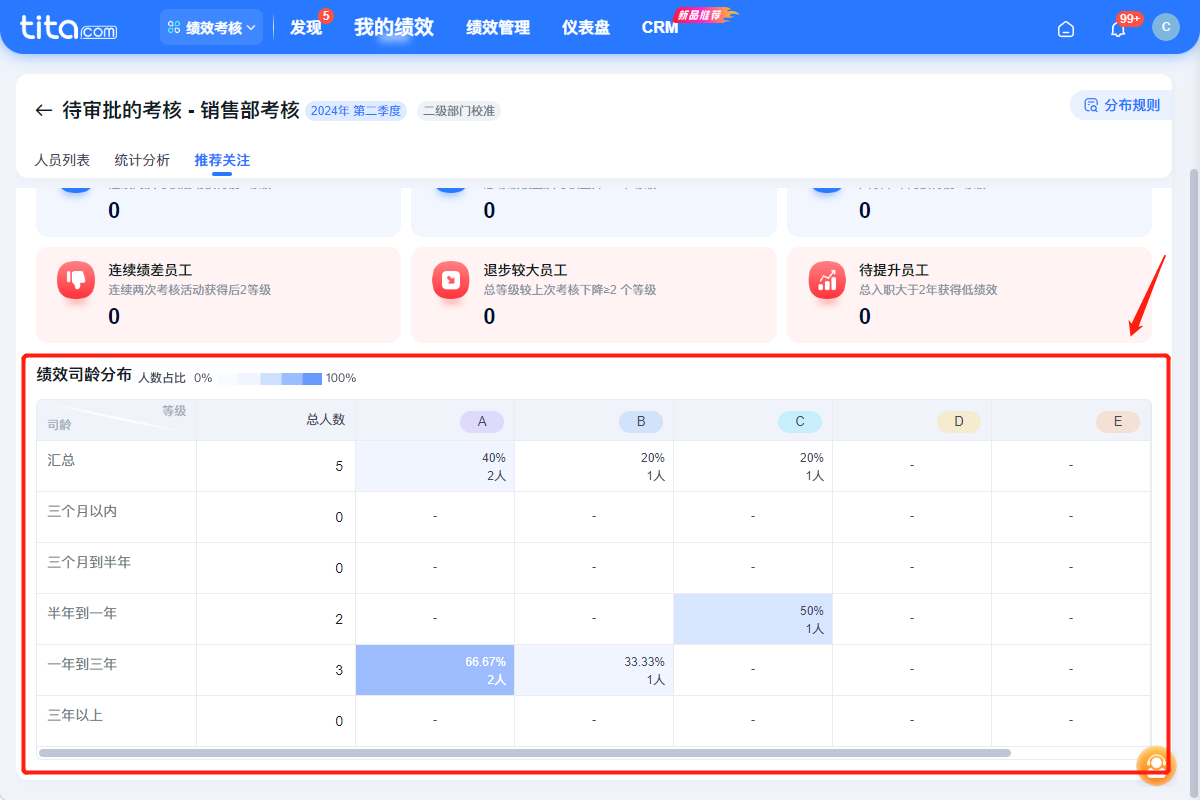Open the 仪表盘 menu item
This screenshot has width=1200, height=800.
[586, 28]
